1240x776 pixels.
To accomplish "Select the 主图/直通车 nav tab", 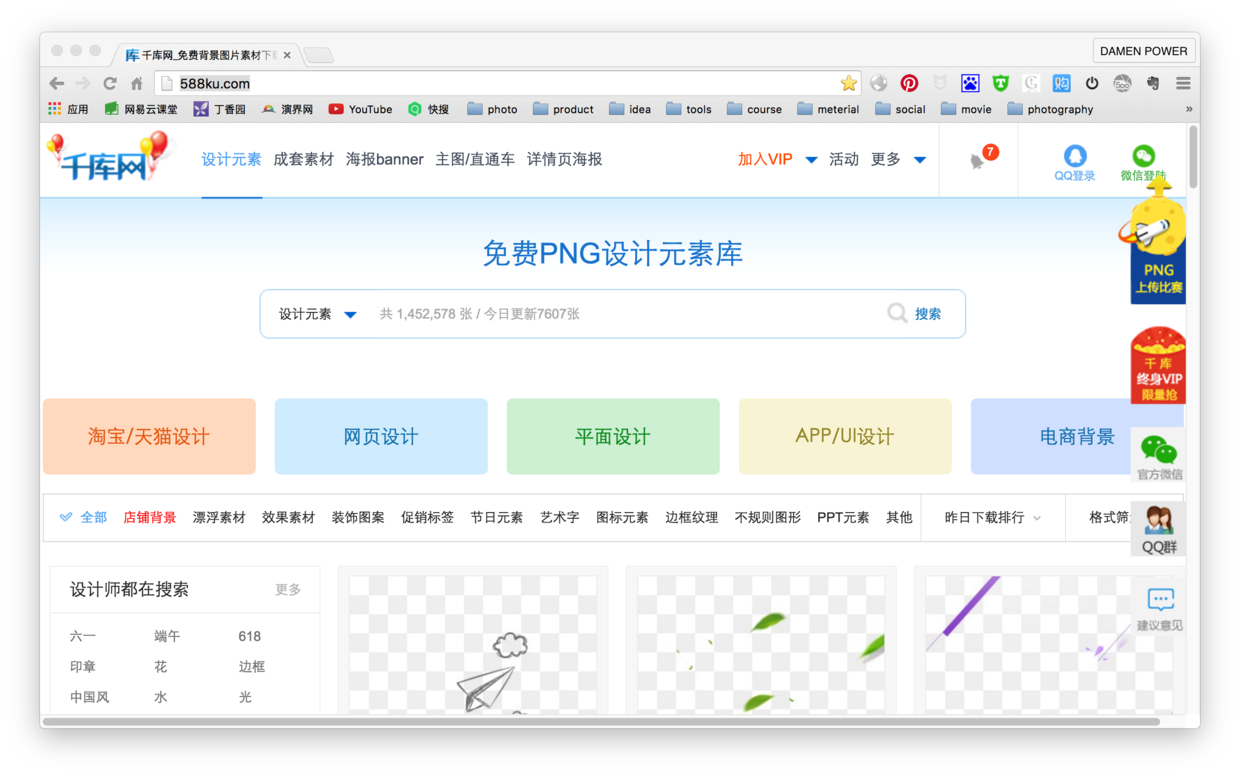I will pyautogui.click(x=475, y=159).
